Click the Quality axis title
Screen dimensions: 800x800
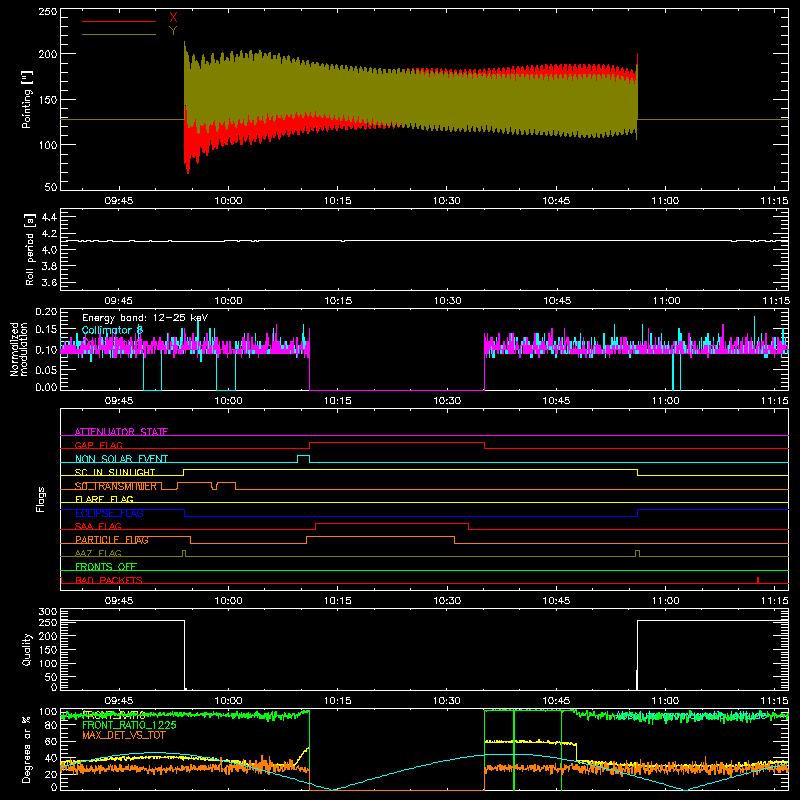[x=27, y=649]
